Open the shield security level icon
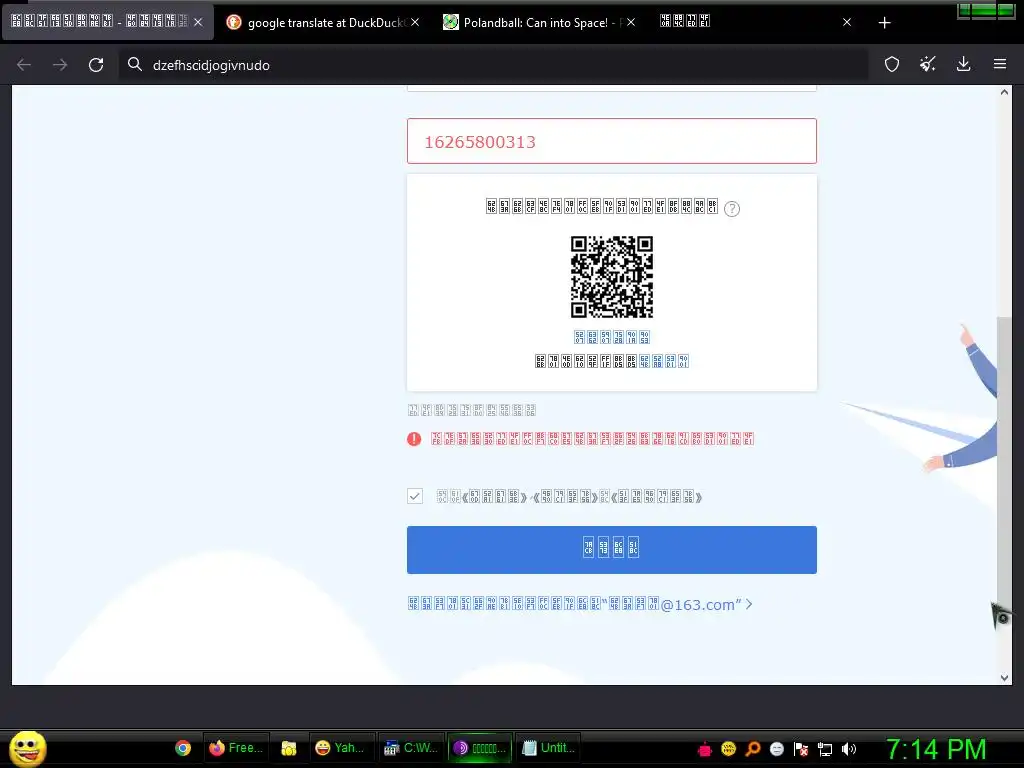This screenshot has height=768, width=1024. (x=891, y=64)
